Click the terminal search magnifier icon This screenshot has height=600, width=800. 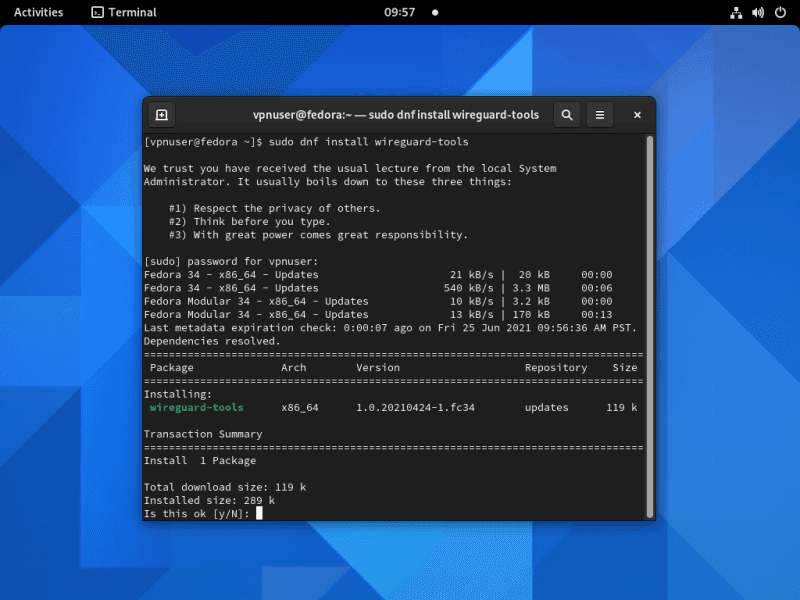pos(567,115)
